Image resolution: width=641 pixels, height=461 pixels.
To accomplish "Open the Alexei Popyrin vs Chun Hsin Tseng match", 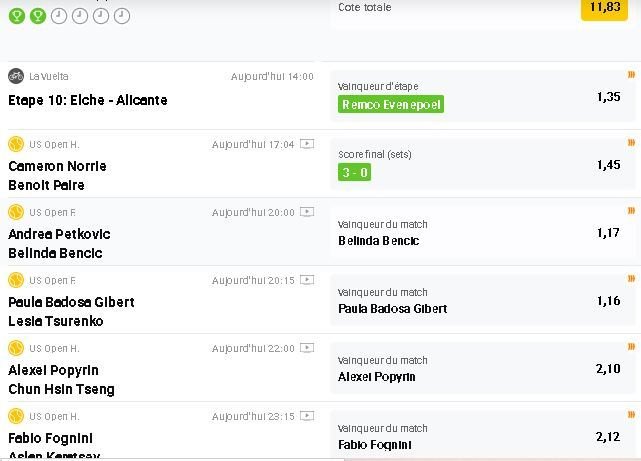I will [61, 380].
